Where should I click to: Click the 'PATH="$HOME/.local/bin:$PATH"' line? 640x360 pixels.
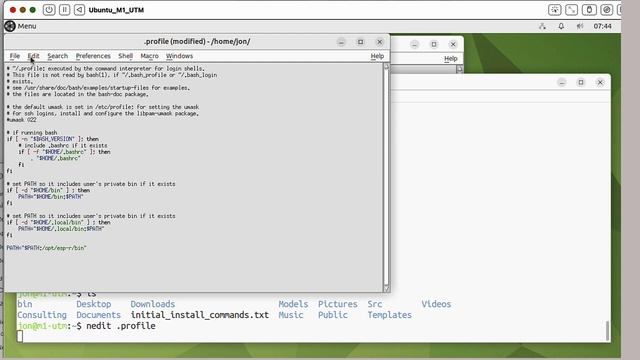point(61,229)
